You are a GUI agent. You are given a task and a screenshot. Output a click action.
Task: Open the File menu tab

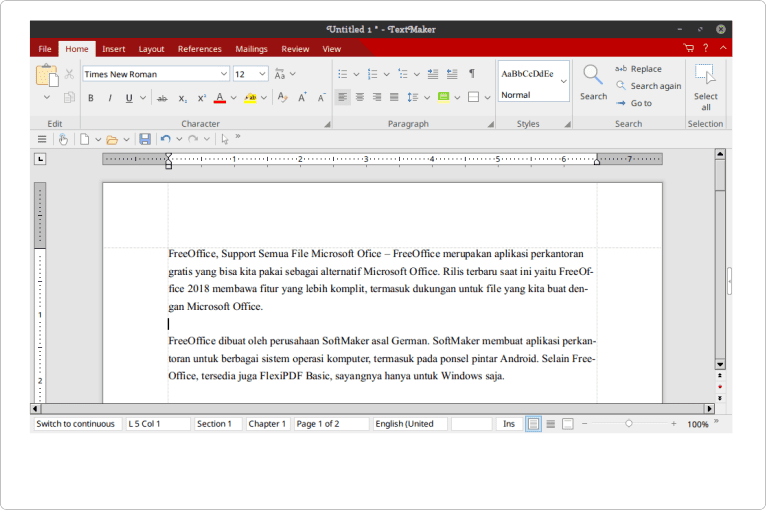45,49
